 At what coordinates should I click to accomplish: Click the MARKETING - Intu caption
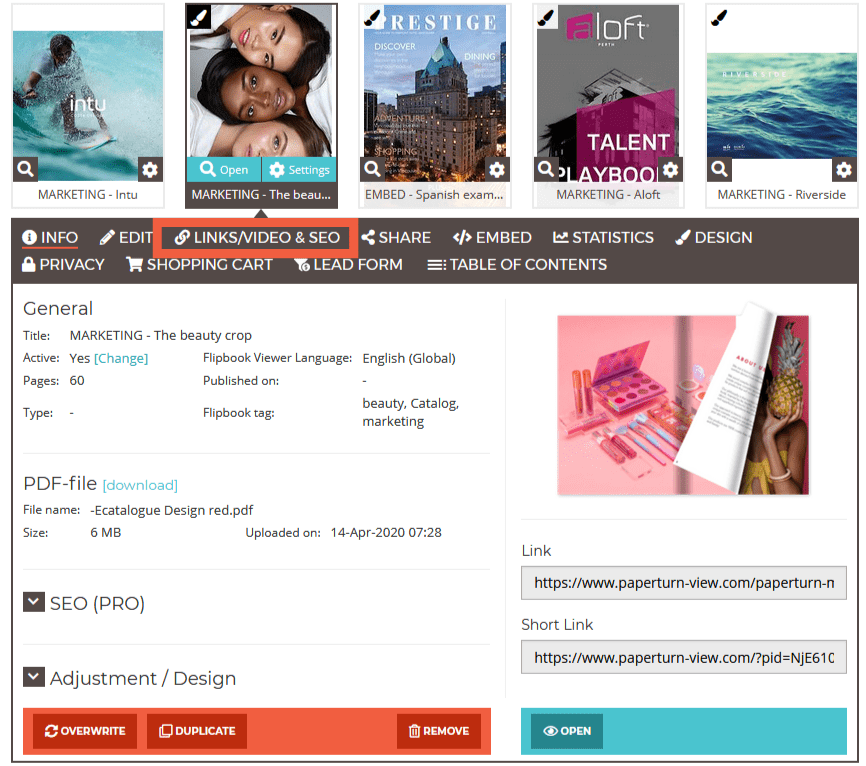[88, 195]
